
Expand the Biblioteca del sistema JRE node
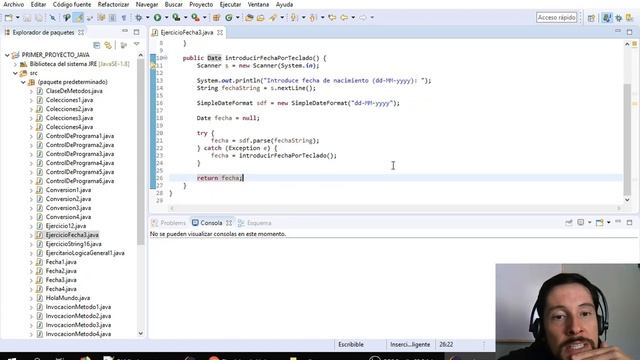pyautogui.click(x=15, y=64)
